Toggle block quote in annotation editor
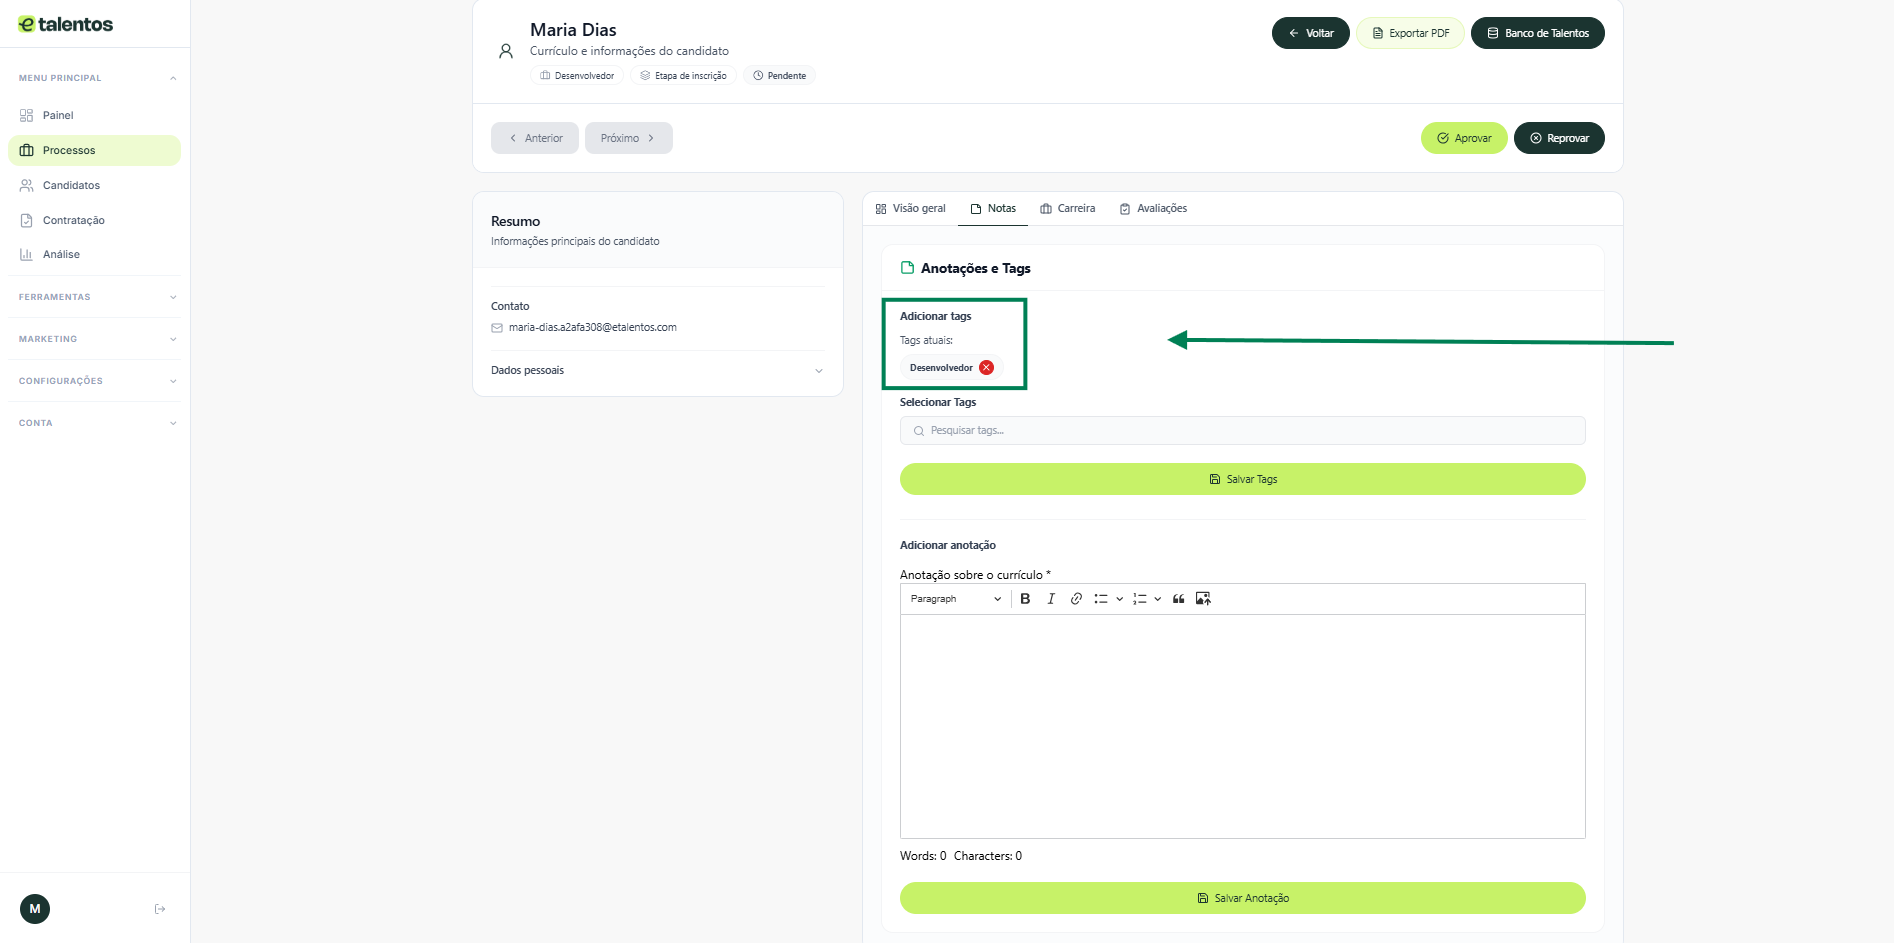The width and height of the screenshot is (1894, 943). [x=1178, y=599]
